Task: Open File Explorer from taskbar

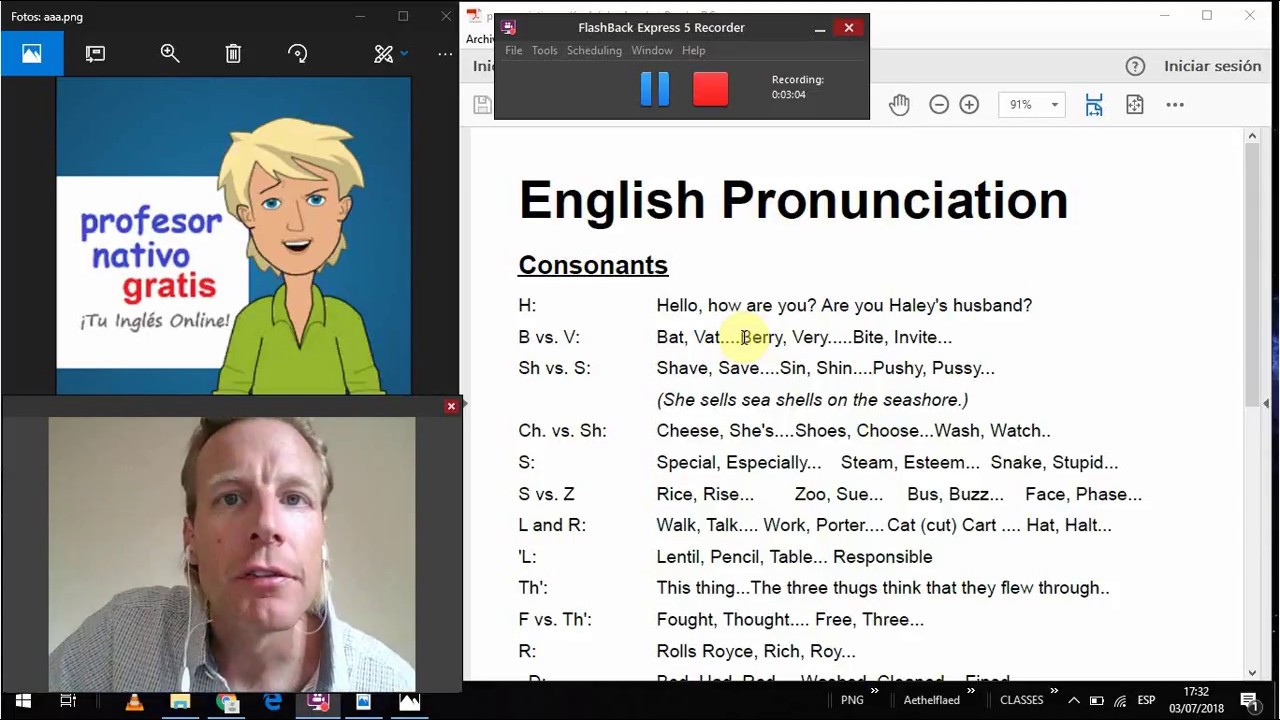Action: (180, 701)
